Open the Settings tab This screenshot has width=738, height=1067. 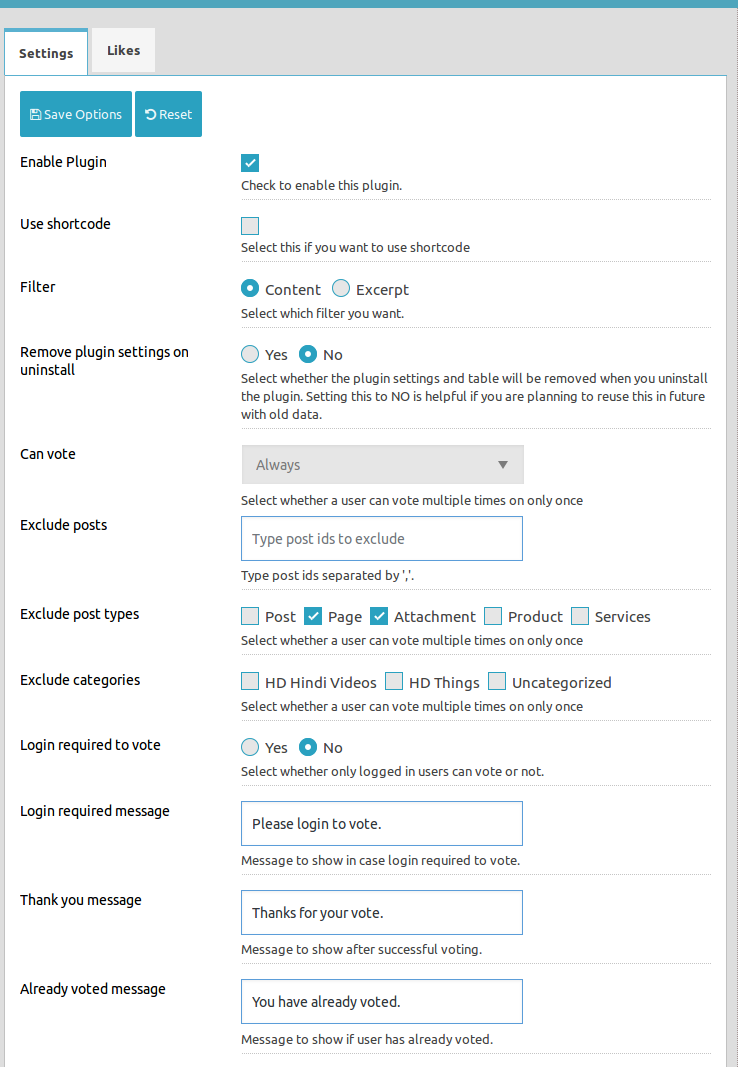[x=46, y=53]
